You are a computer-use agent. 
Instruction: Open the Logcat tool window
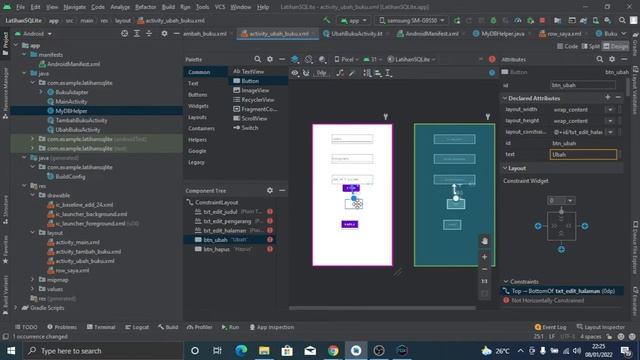(x=137, y=327)
